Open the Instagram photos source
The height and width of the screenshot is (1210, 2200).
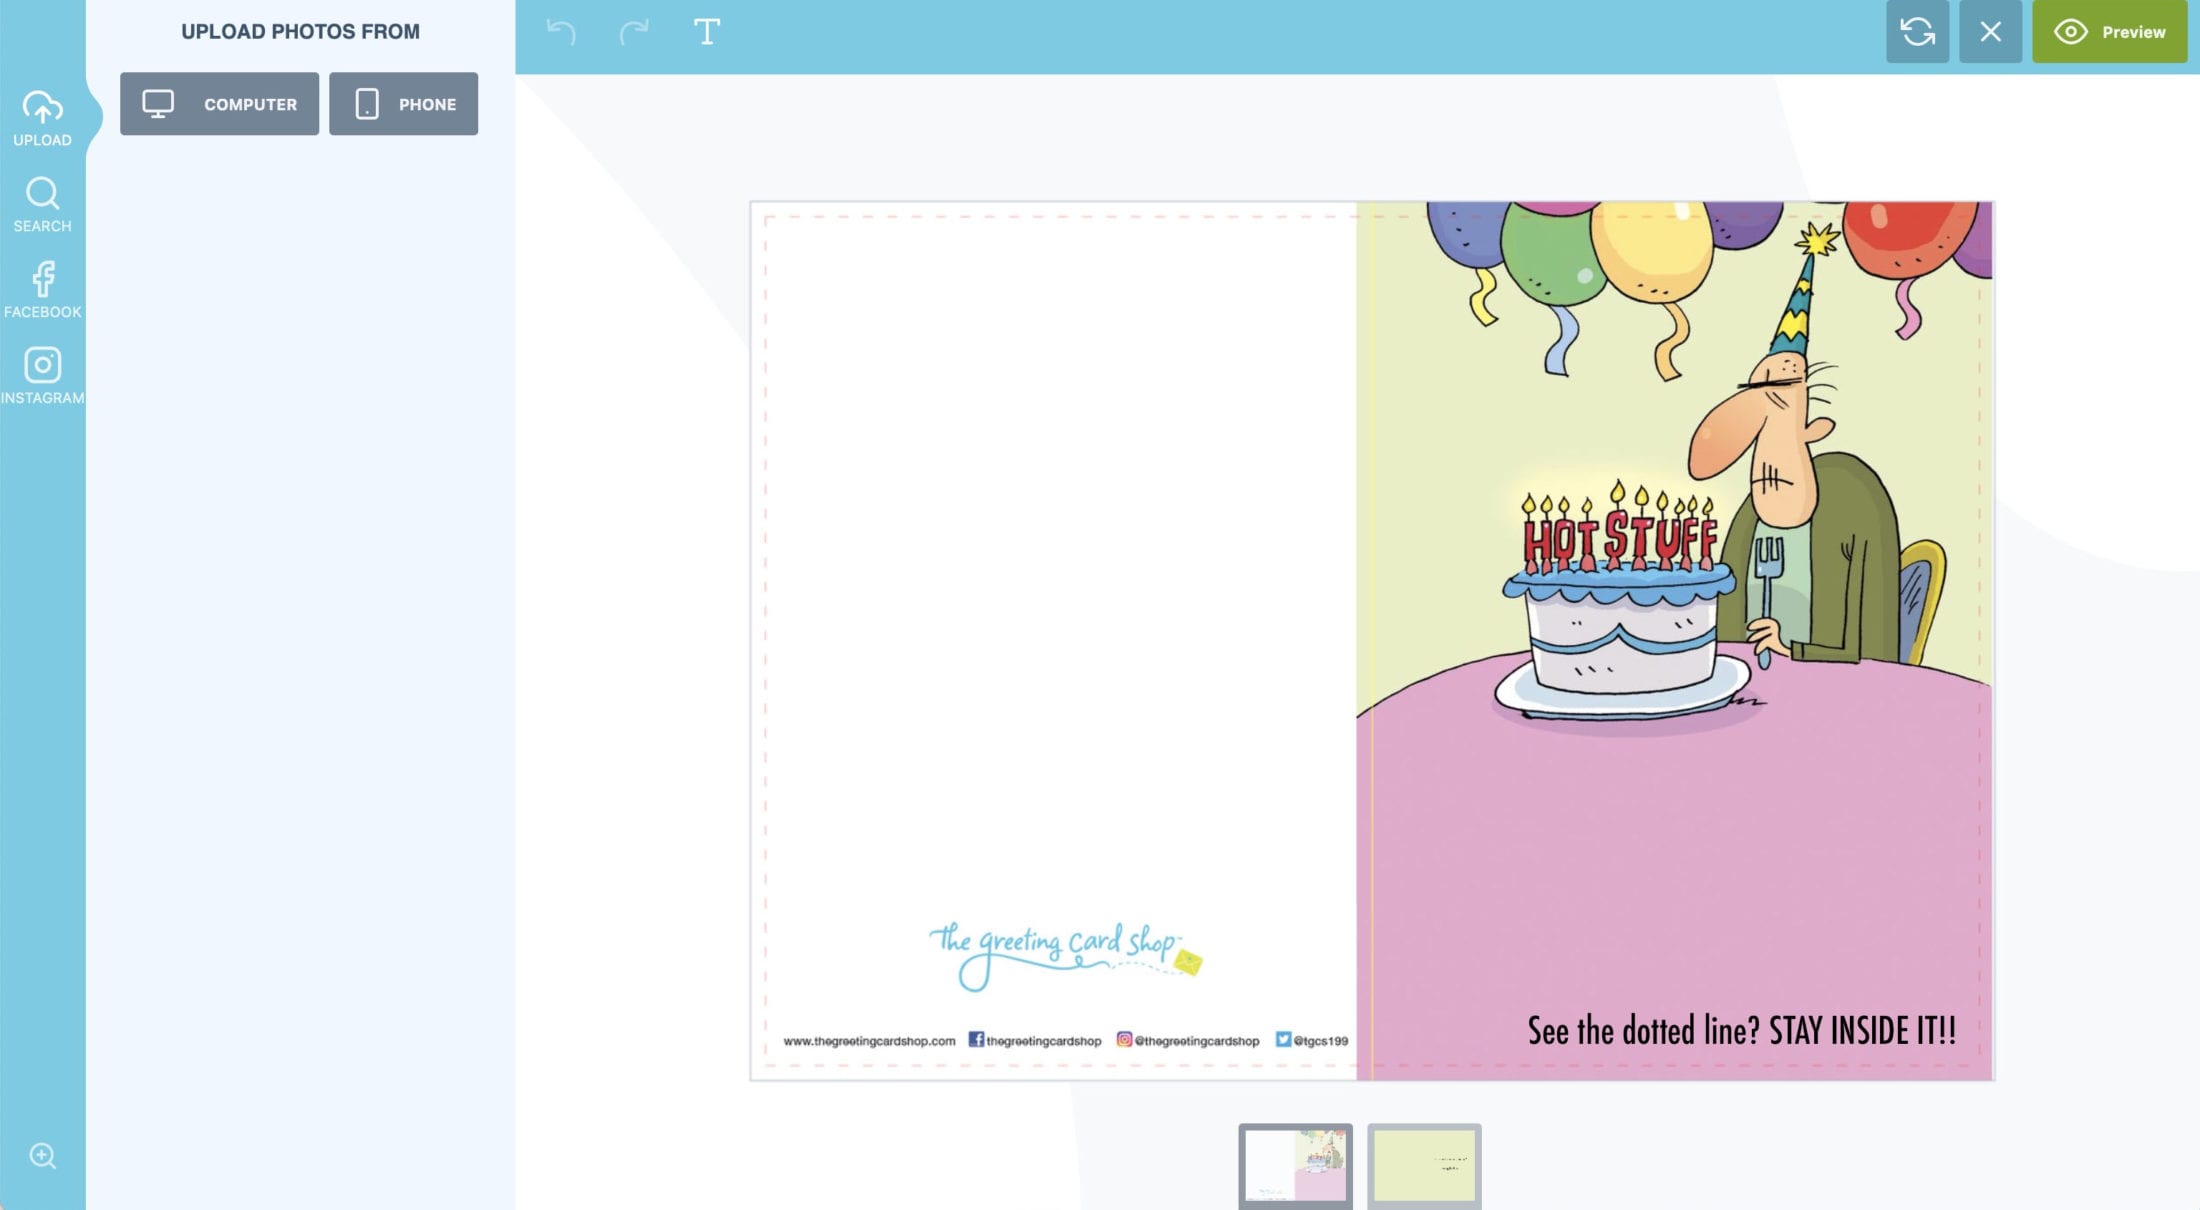[x=42, y=376]
